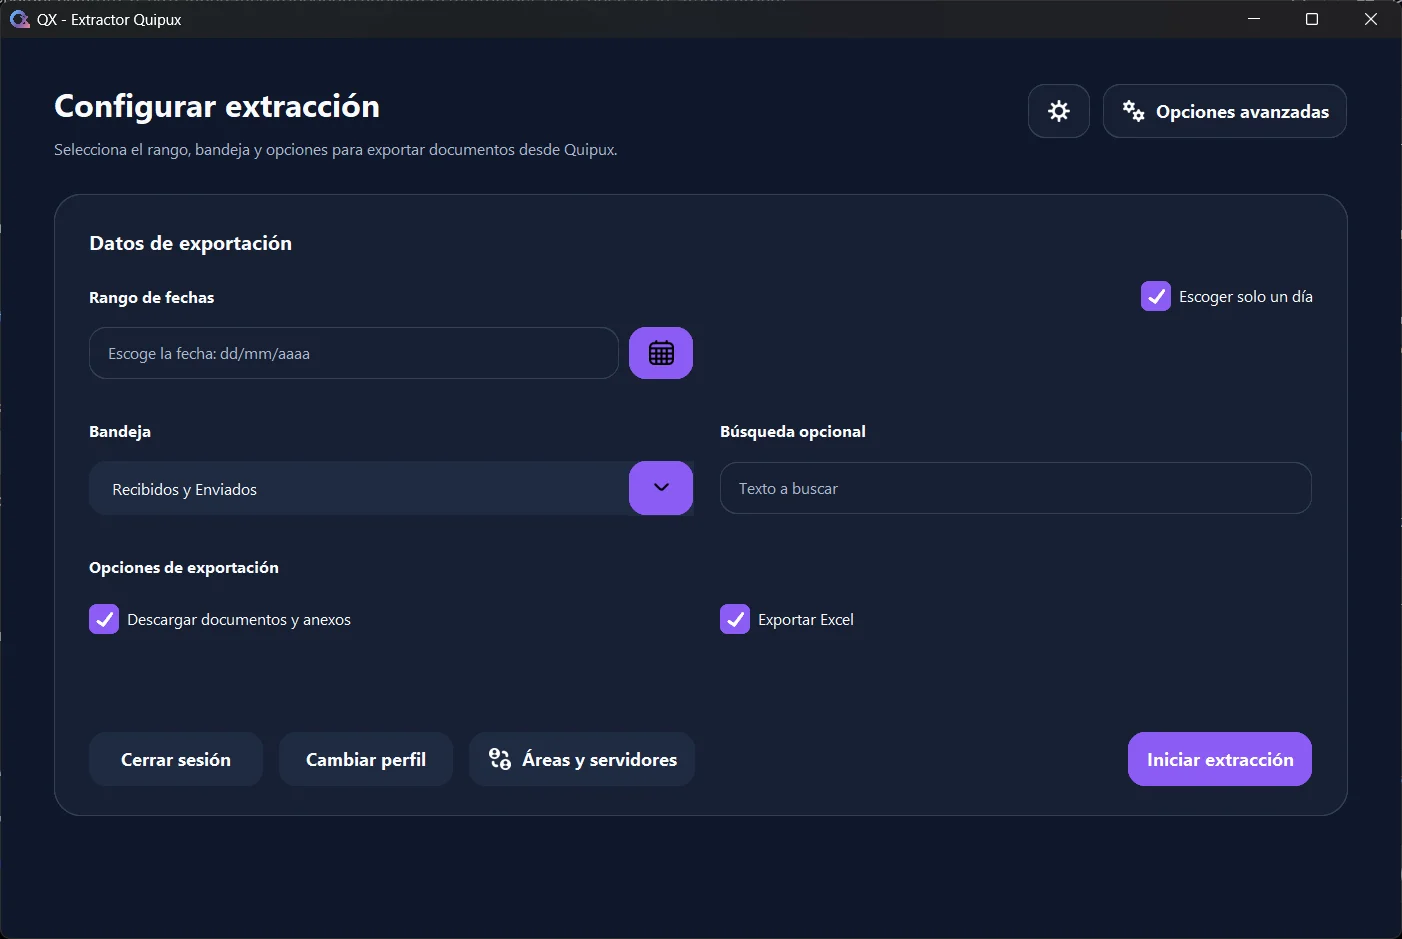Click the Texto a buscar search field
Image resolution: width=1402 pixels, height=939 pixels.
click(1016, 488)
